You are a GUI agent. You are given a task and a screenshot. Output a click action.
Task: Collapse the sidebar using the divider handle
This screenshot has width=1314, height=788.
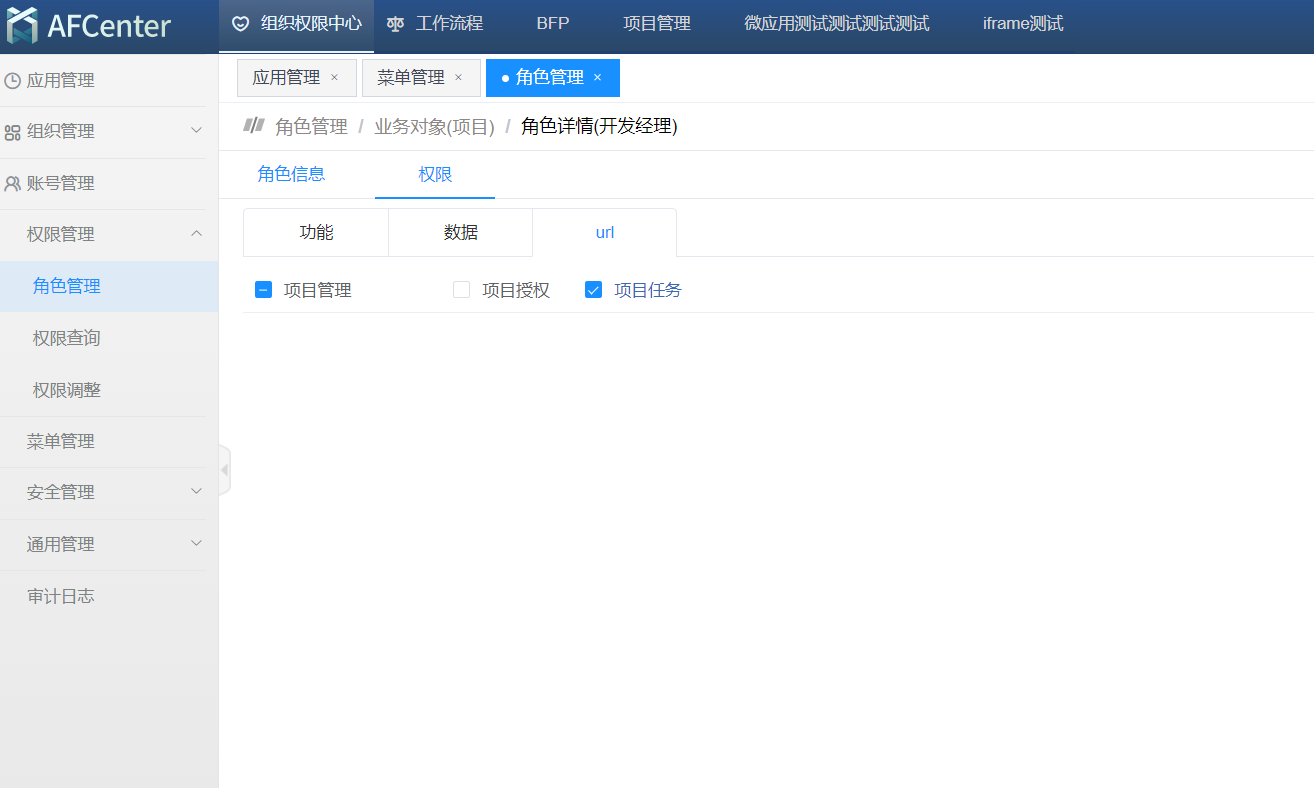(x=224, y=470)
